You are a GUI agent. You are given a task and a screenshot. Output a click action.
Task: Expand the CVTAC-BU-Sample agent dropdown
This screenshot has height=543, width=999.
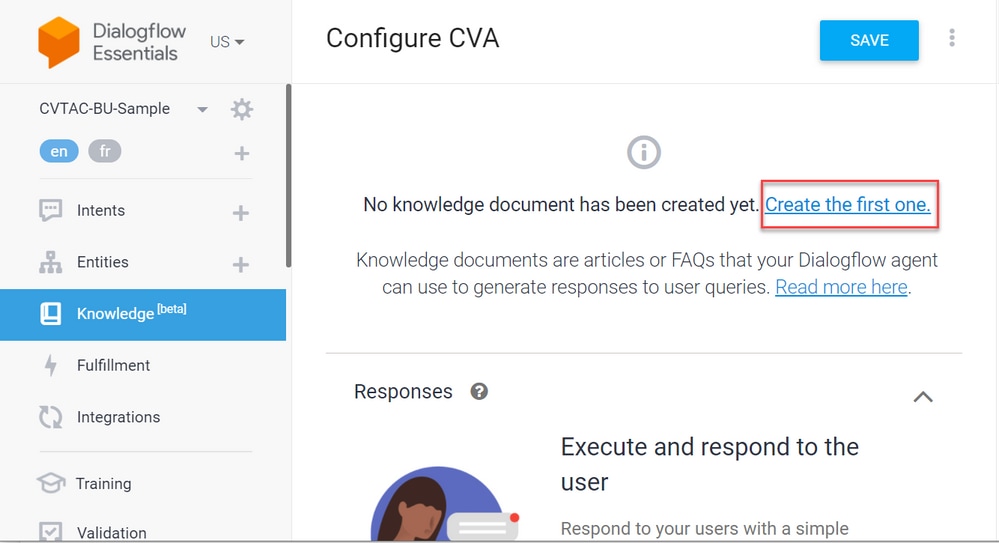tap(202, 110)
